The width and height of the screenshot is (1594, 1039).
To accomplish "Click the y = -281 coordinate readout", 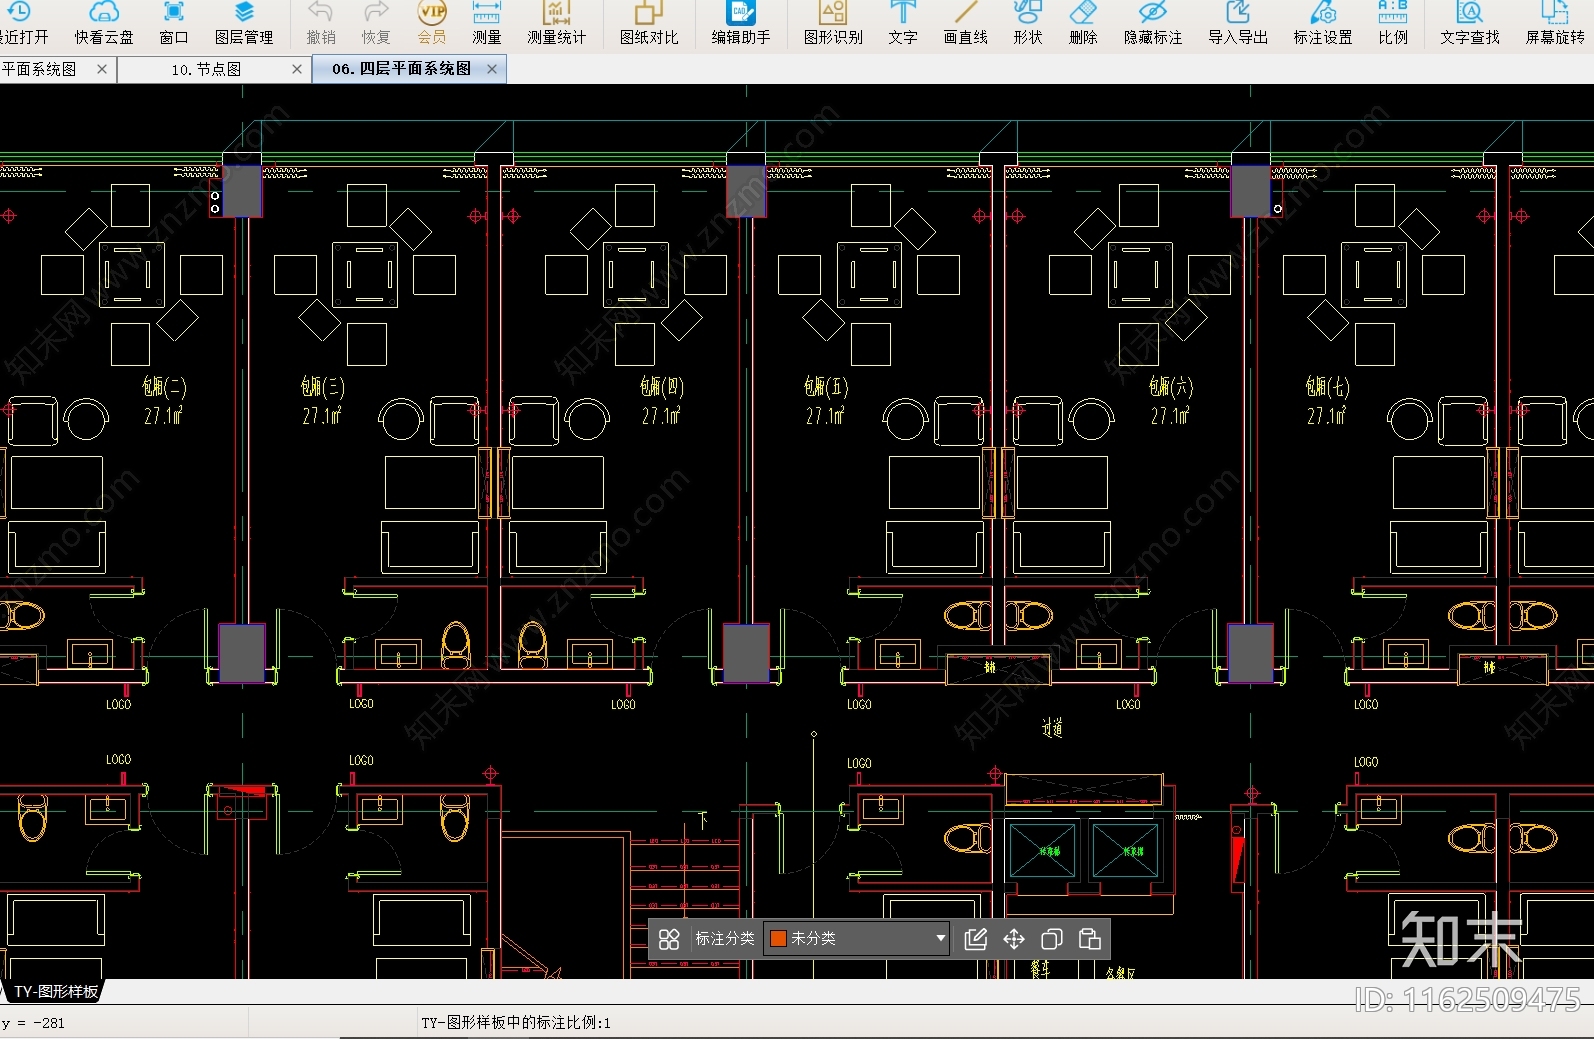I will point(33,1023).
